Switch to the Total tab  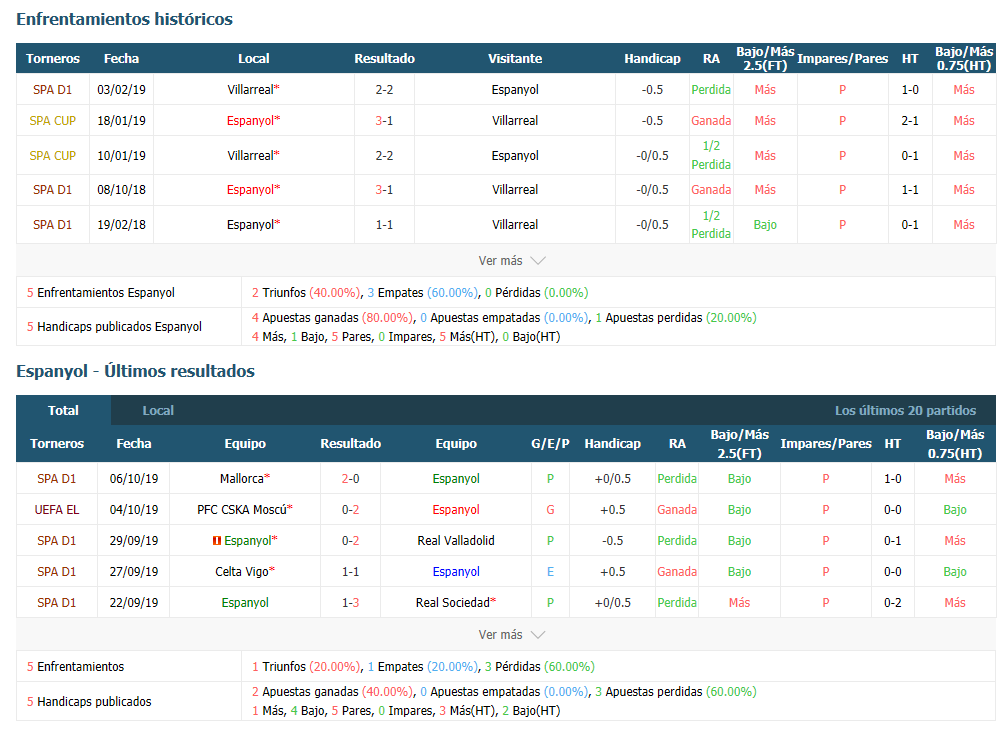[x=63, y=410]
